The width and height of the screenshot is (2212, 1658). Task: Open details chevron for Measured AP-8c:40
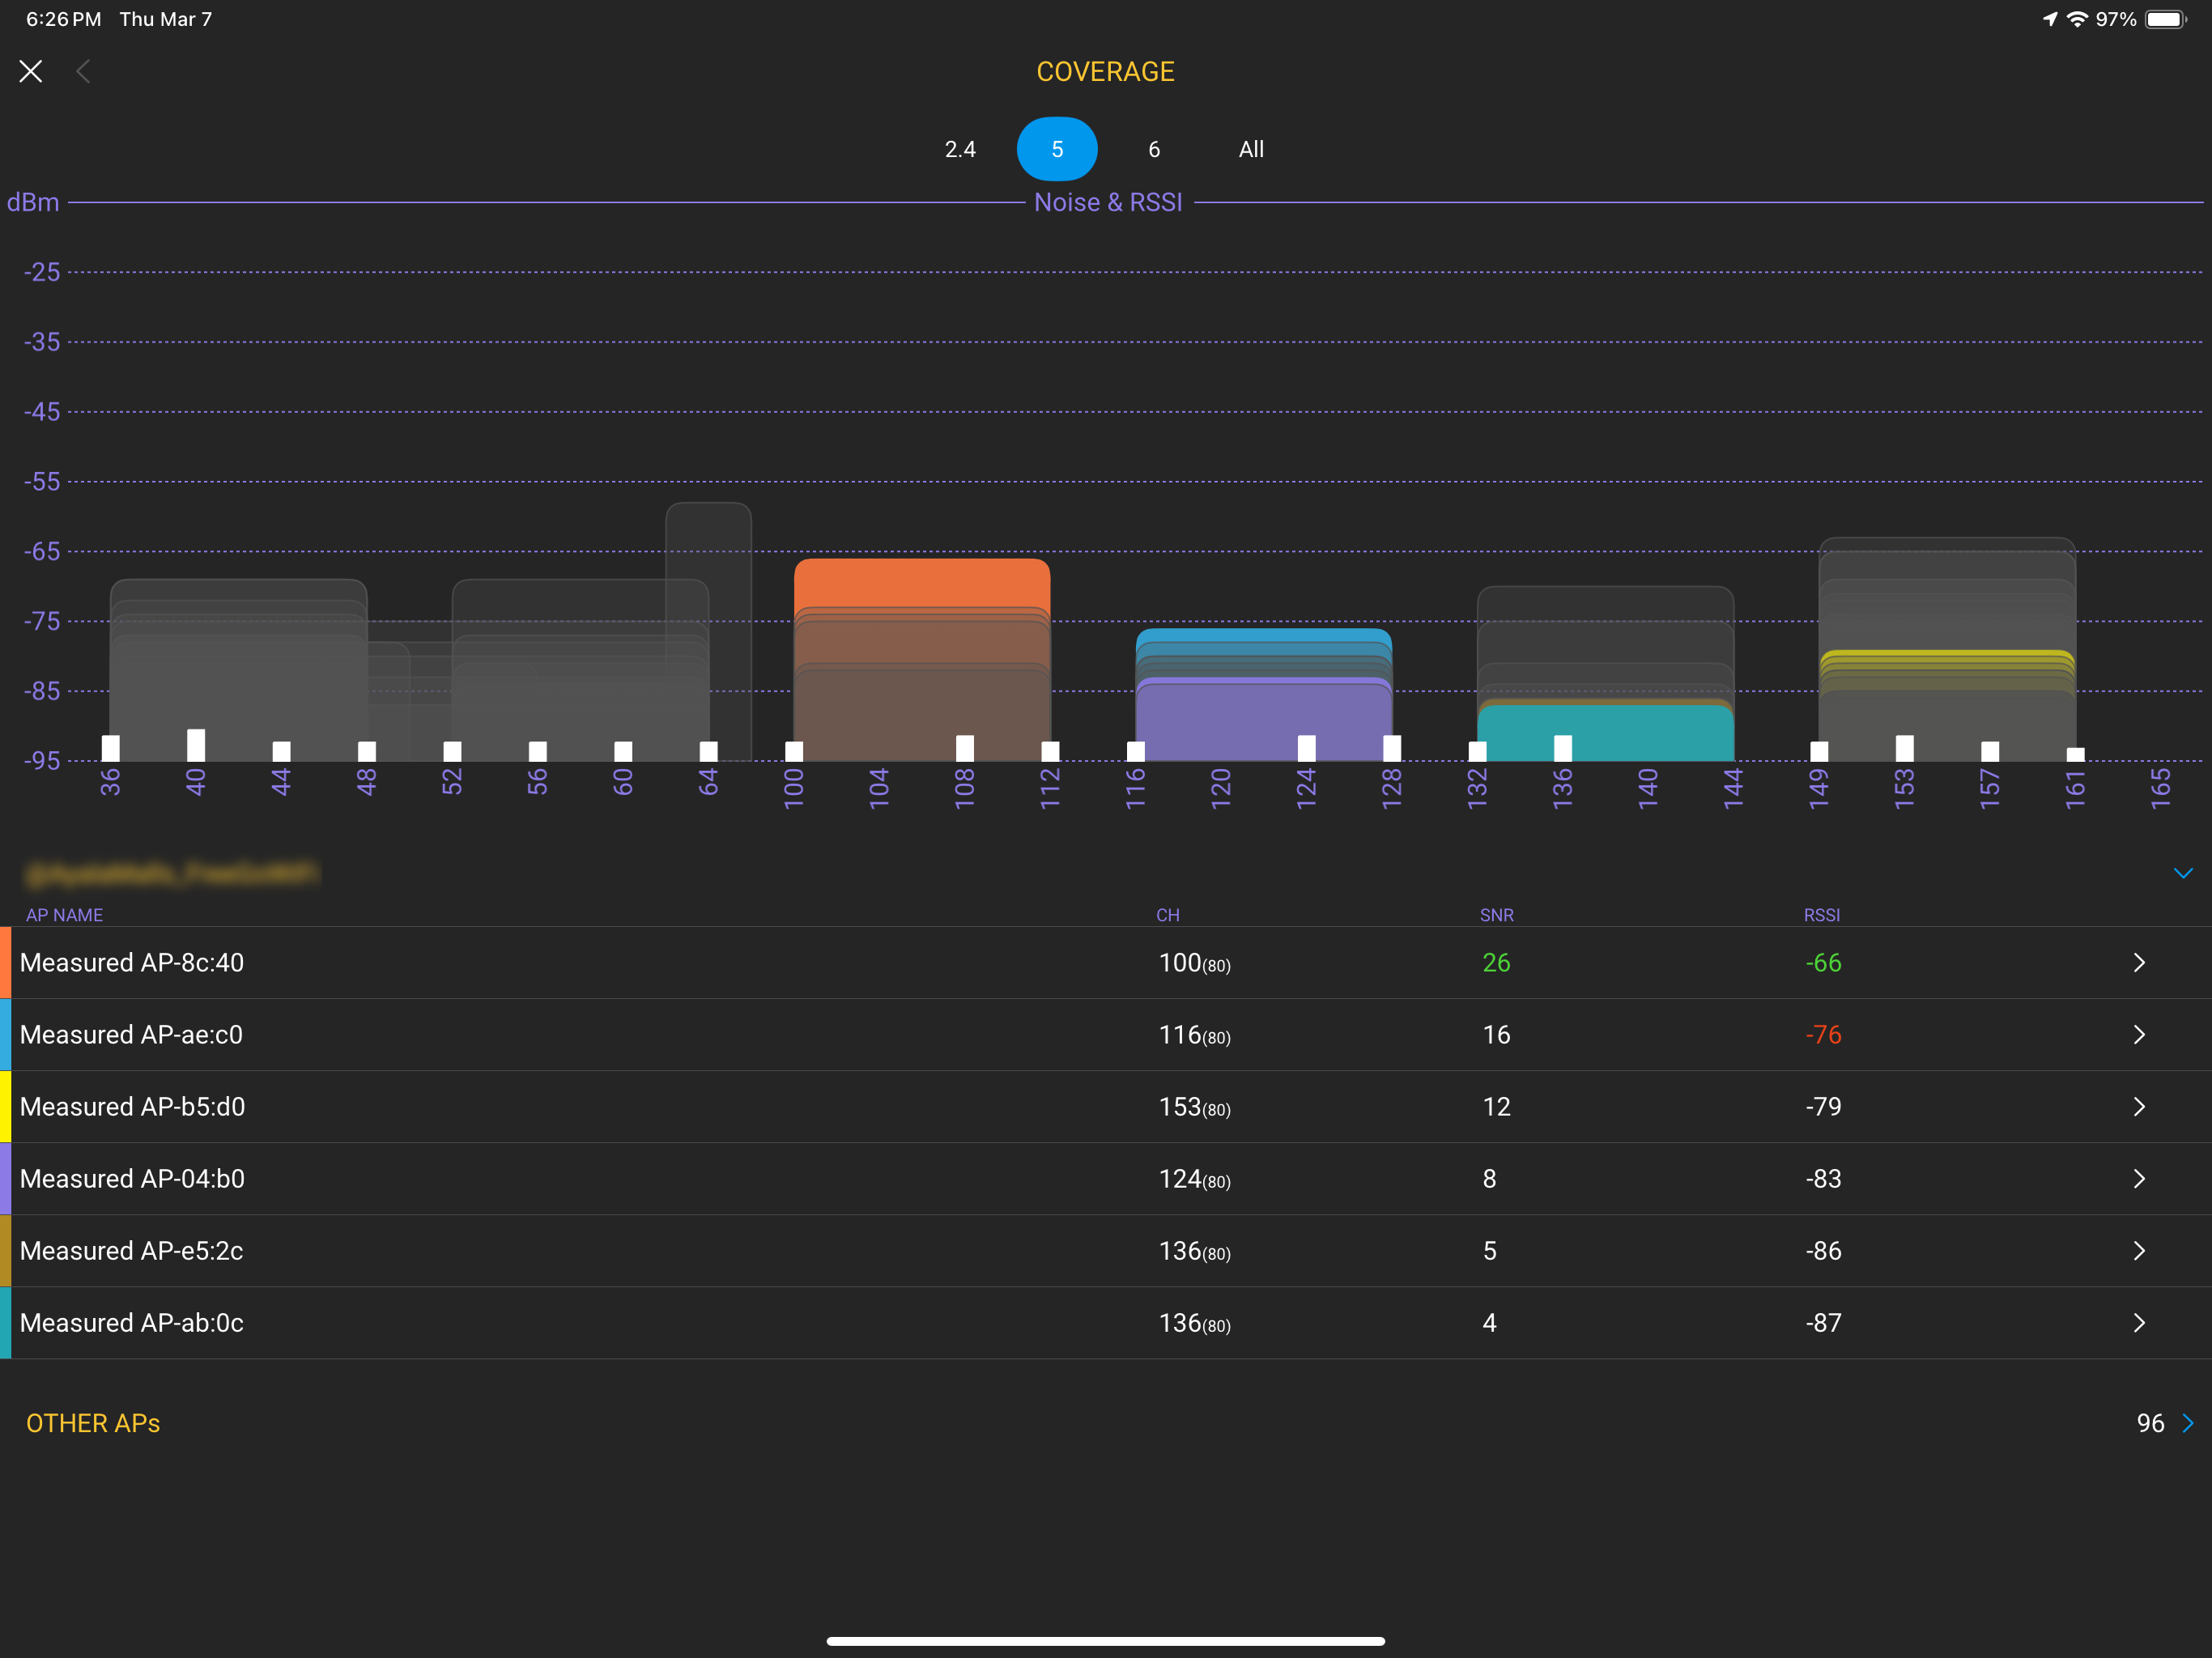(x=2138, y=962)
